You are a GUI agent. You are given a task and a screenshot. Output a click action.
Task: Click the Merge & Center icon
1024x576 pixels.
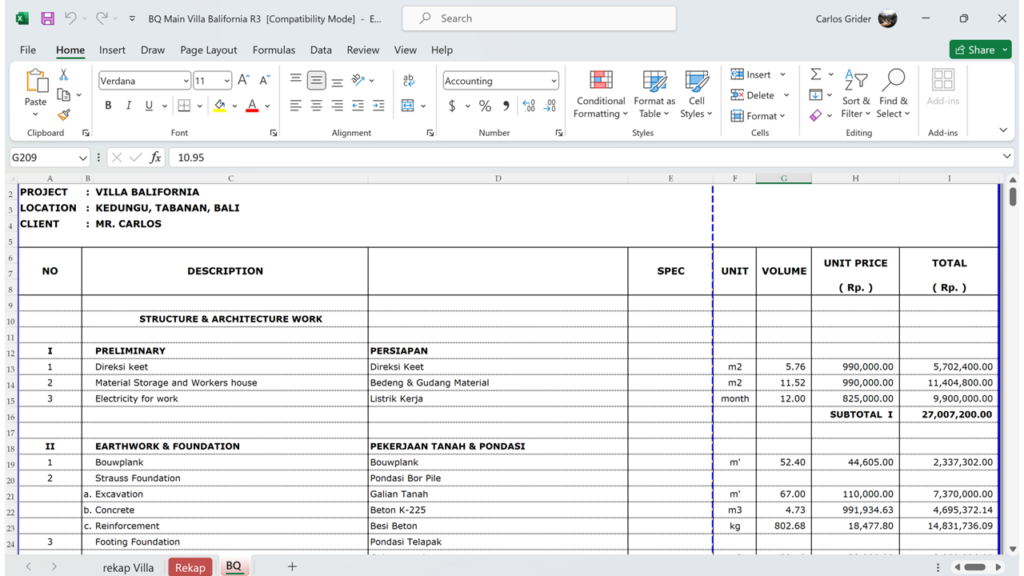[408, 106]
